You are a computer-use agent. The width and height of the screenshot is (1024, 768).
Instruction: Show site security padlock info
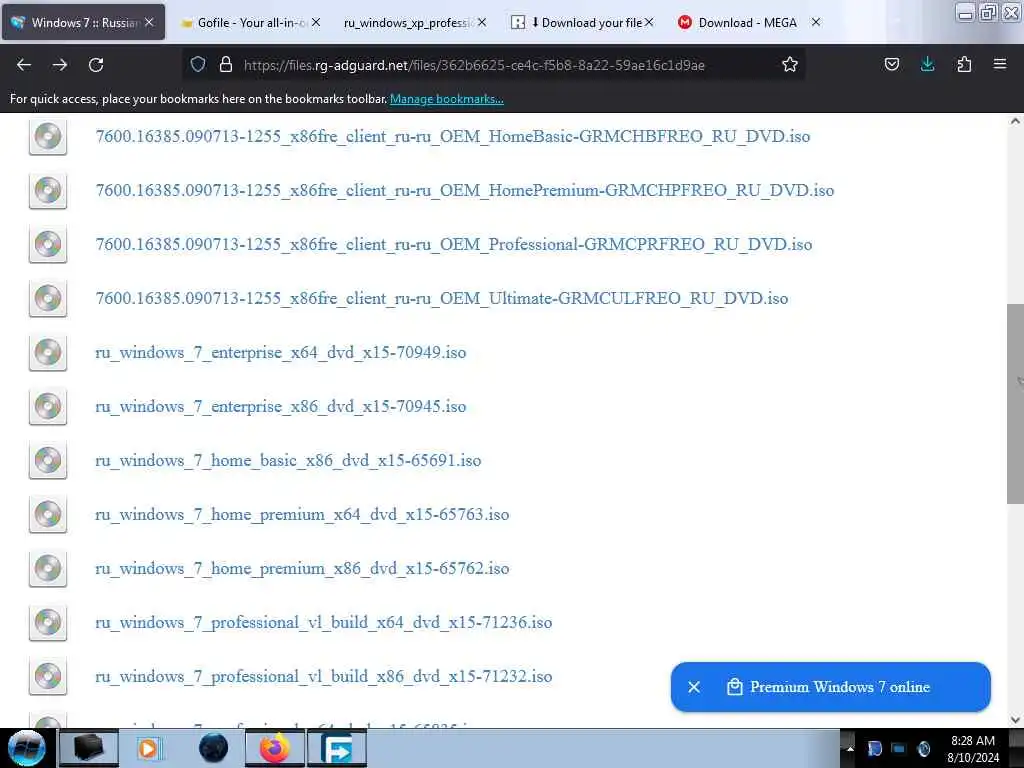(x=226, y=64)
